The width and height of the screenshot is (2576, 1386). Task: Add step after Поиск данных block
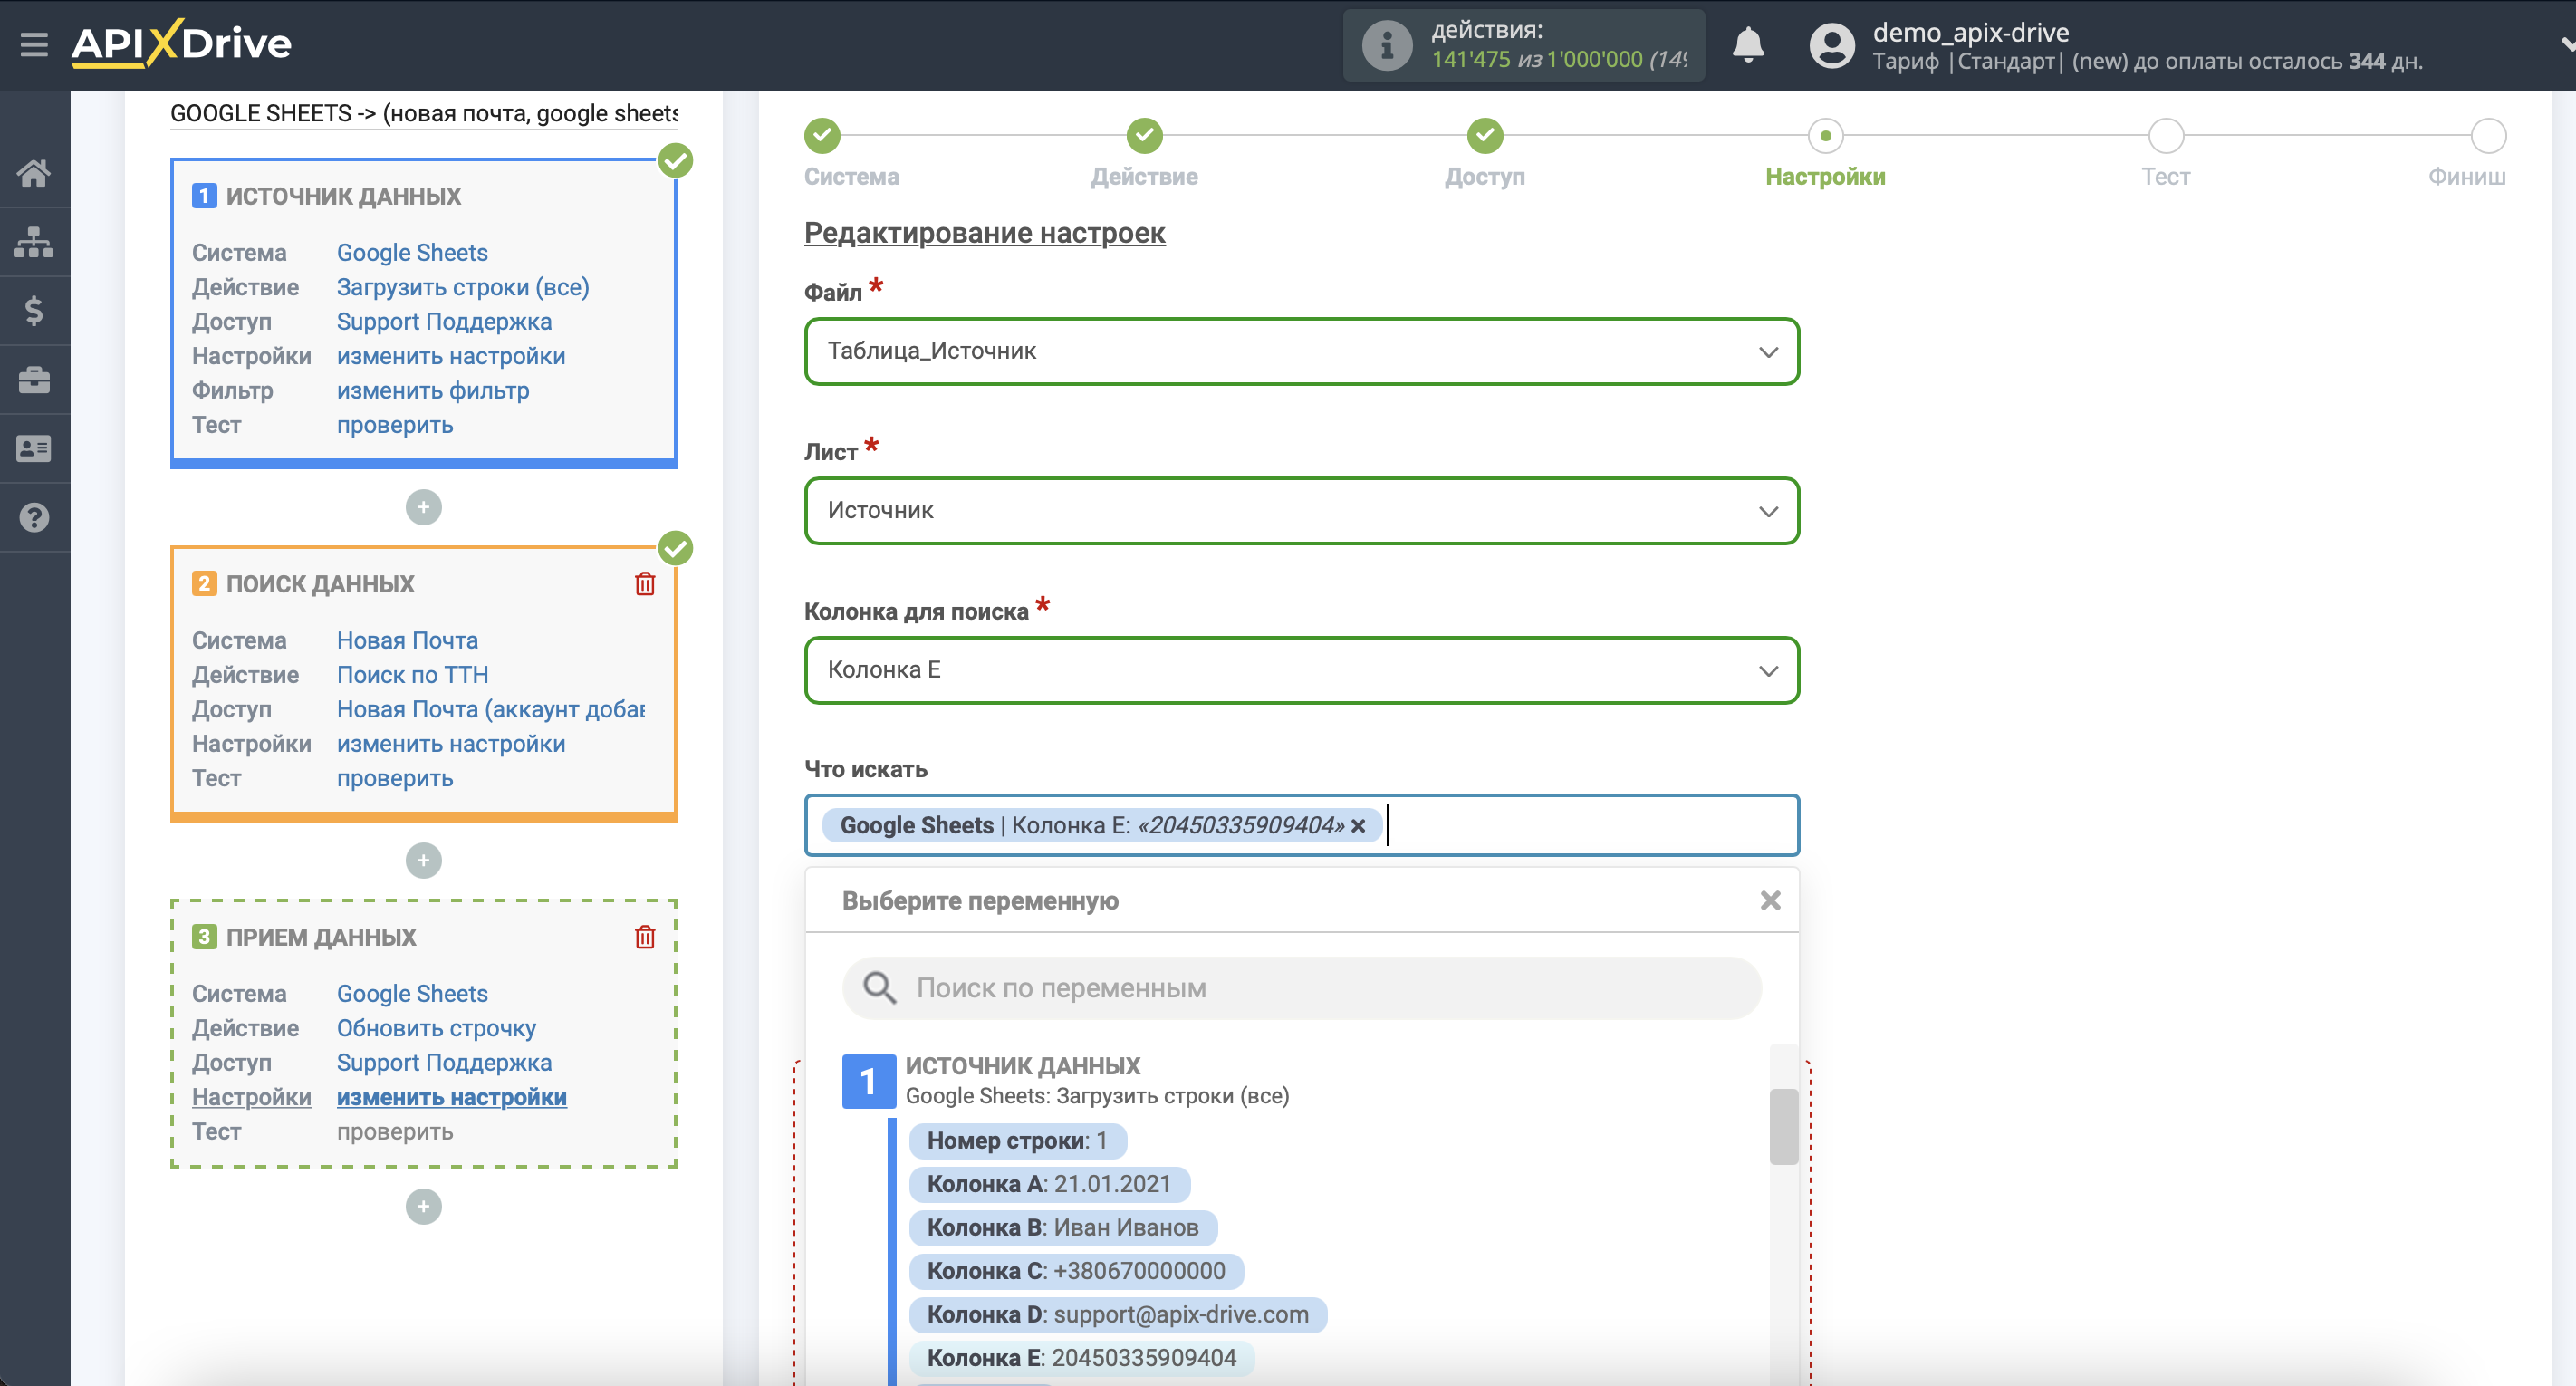tap(423, 860)
